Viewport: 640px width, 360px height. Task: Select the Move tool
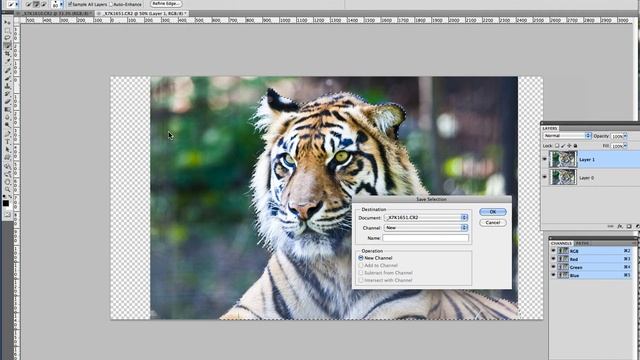(7, 23)
